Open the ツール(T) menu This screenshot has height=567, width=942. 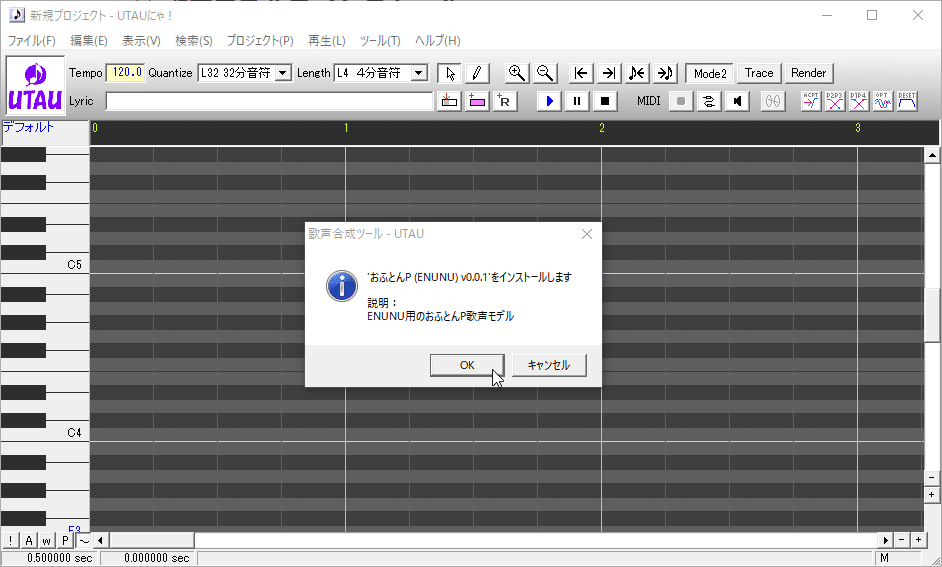(380, 40)
